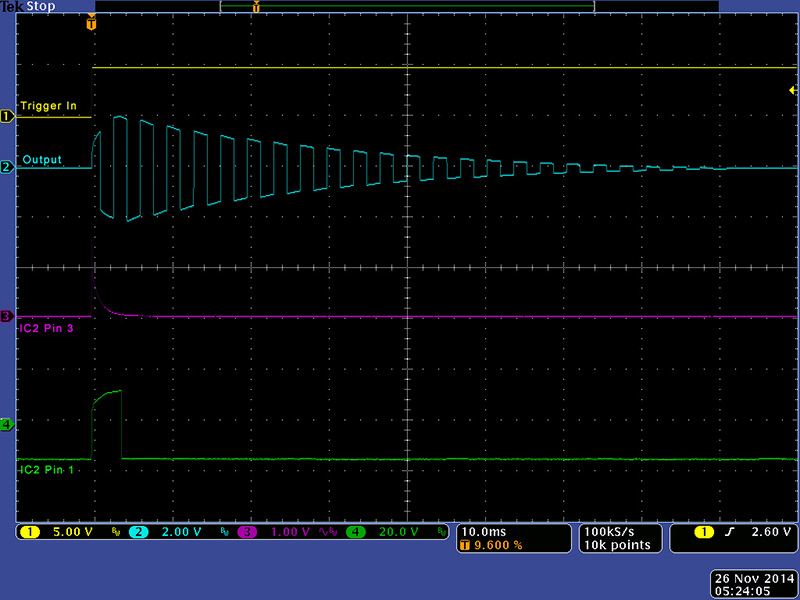The width and height of the screenshot is (800, 600).
Task: Select the channel 3 ground marker
Action: click(x=7, y=316)
